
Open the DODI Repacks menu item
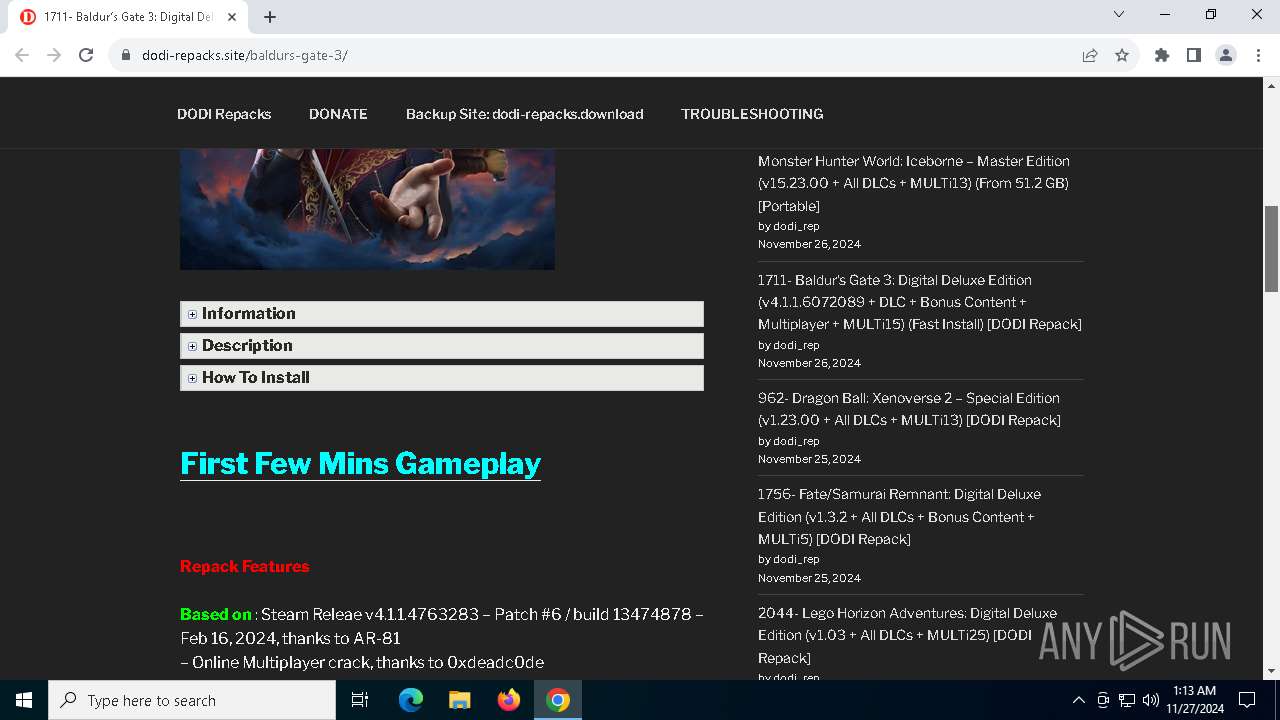pyautogui.click(x=224, y=114)
